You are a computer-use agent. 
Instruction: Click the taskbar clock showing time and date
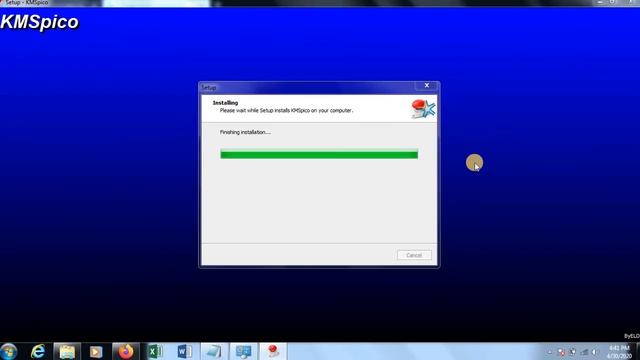(619, 352)
